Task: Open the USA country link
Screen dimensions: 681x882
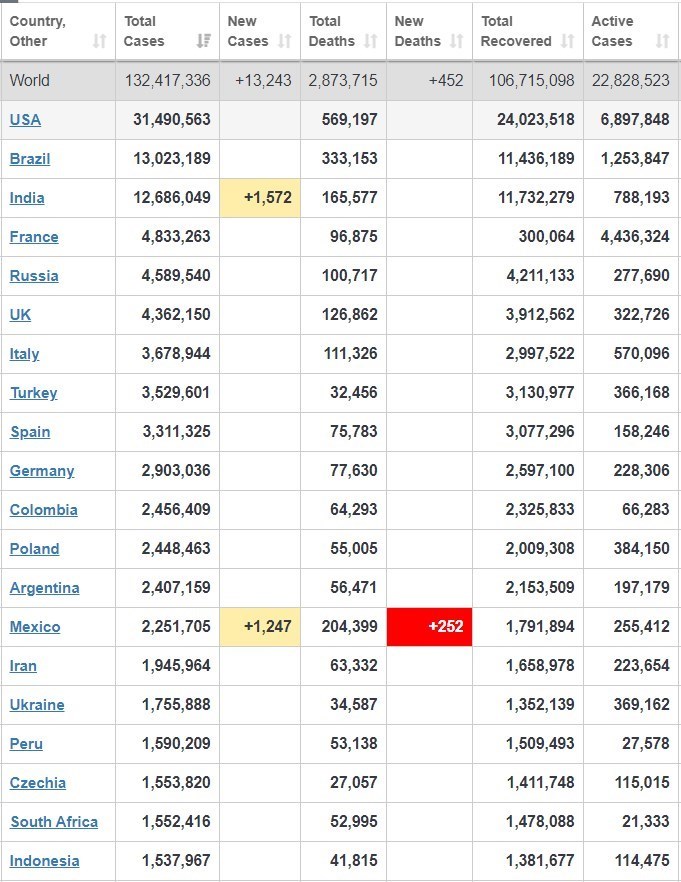Action: [25, 120]
